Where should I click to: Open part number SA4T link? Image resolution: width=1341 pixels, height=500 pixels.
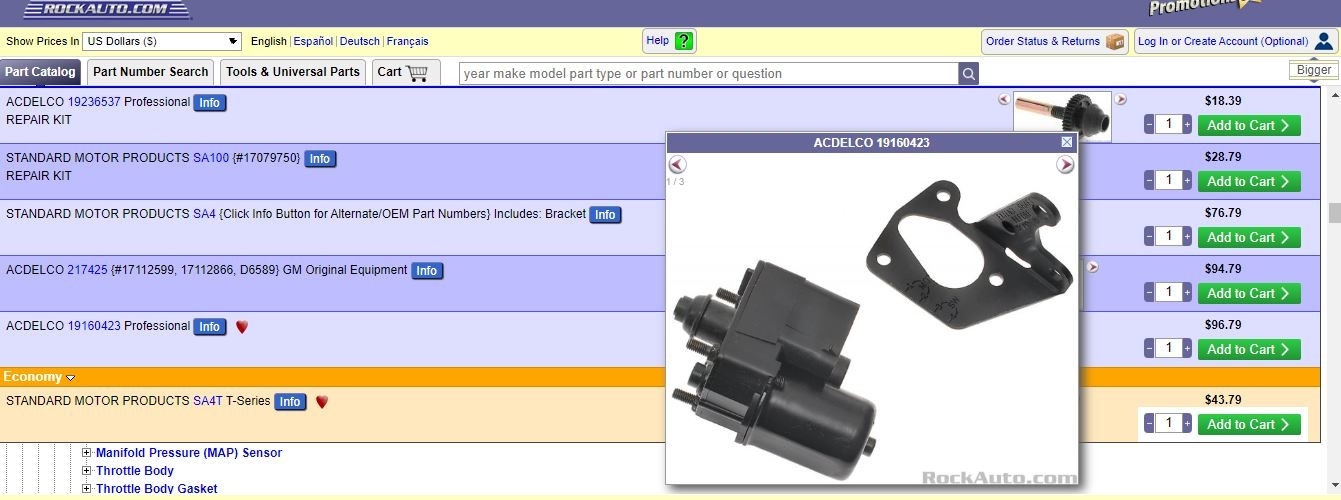(208, 401)
